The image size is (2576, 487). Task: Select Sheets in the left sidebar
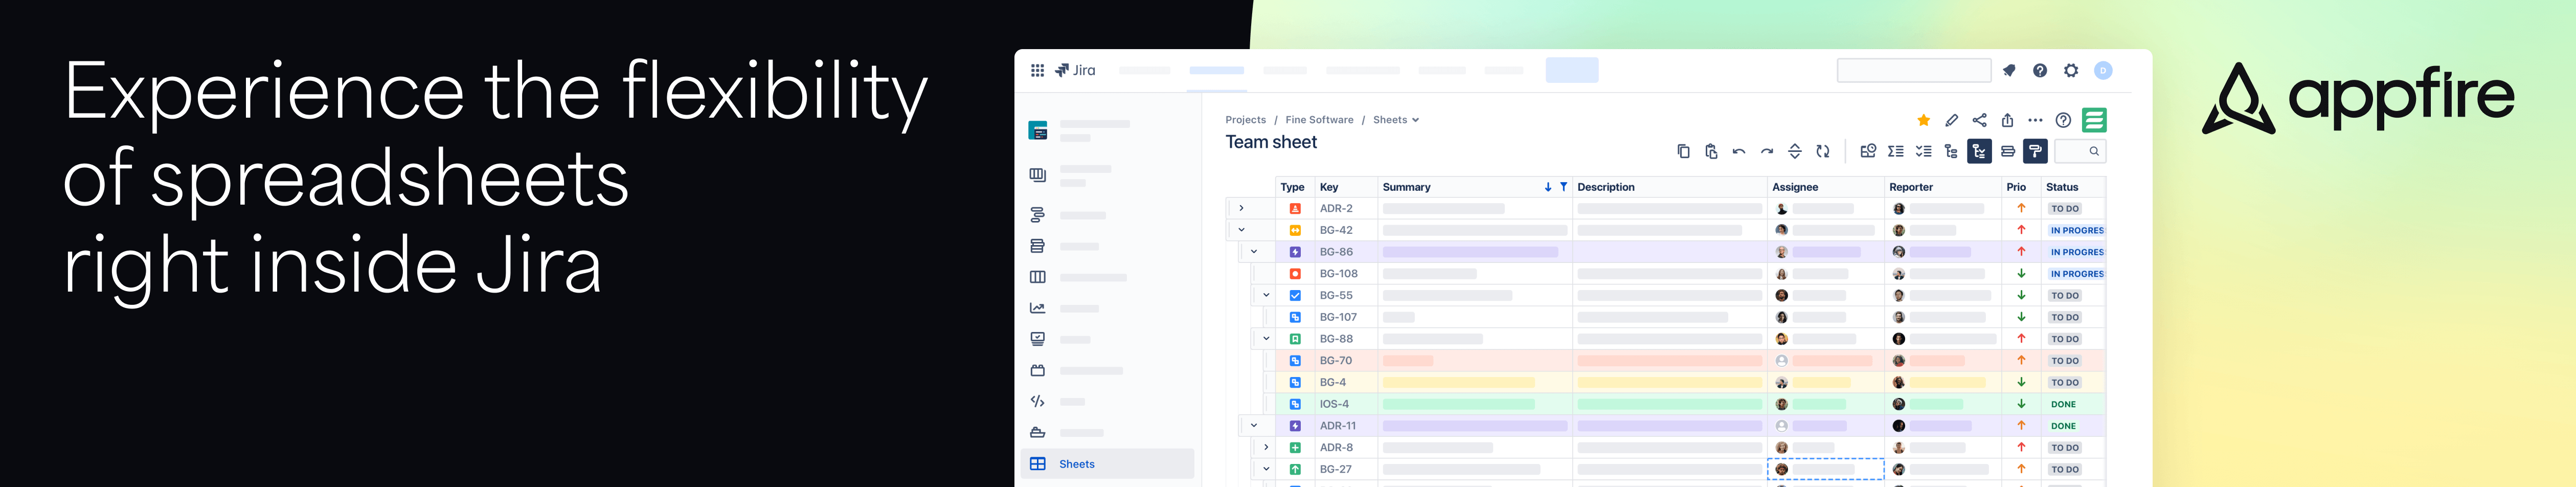pos(1107,464)
